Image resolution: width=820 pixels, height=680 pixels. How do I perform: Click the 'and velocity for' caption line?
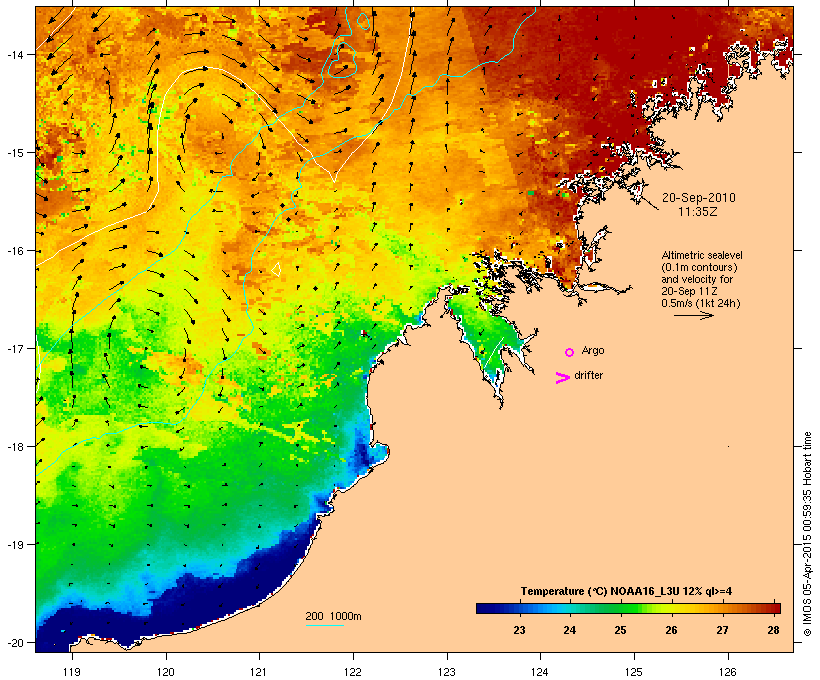point(697,279)
